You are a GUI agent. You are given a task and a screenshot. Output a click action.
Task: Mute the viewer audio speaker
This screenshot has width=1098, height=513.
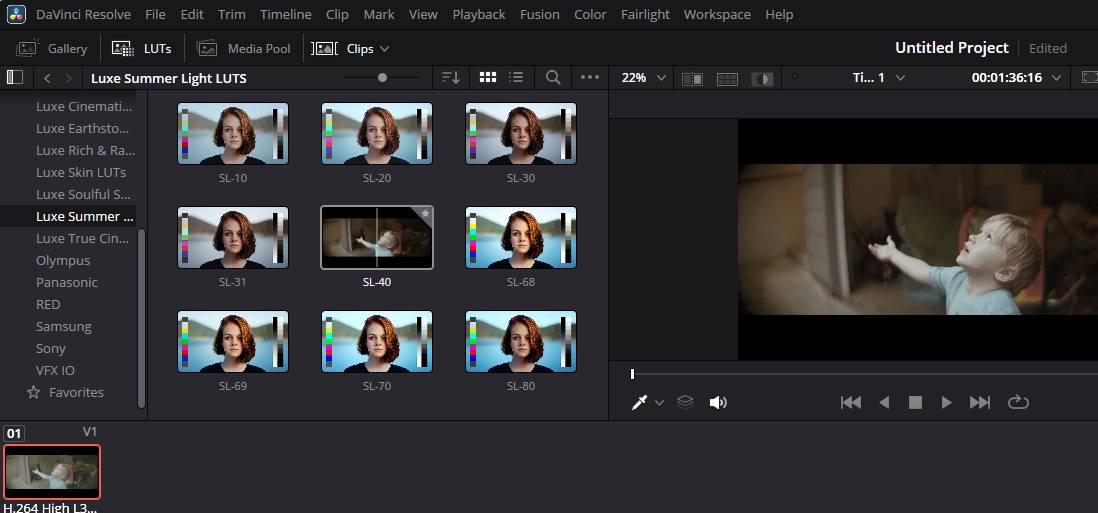(718, 402)
